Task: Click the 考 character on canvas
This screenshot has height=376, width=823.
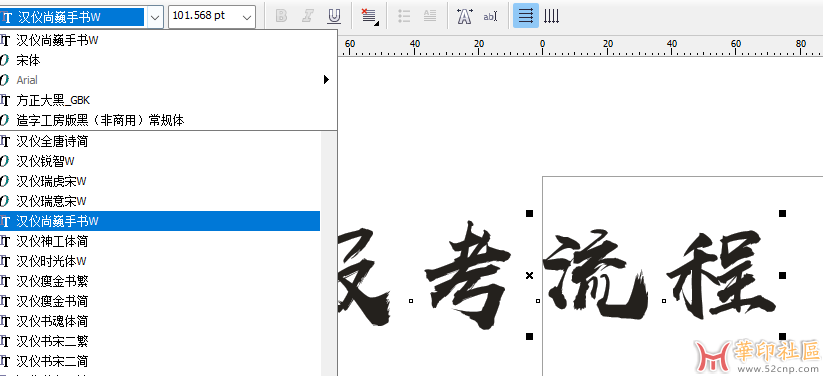Action: tap(467, 275)
